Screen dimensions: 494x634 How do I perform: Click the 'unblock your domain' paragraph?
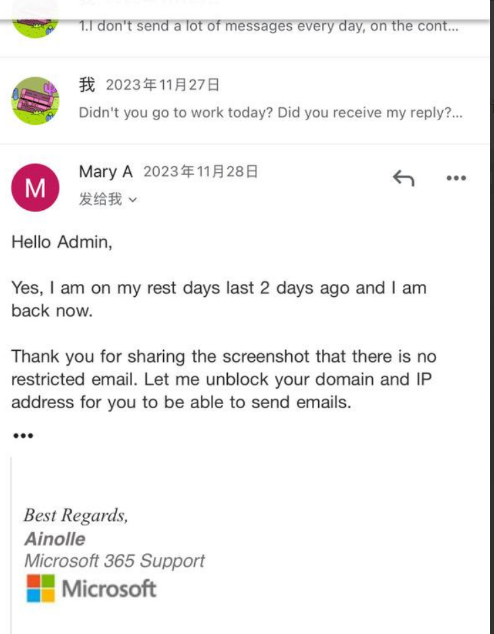[224, 379]
